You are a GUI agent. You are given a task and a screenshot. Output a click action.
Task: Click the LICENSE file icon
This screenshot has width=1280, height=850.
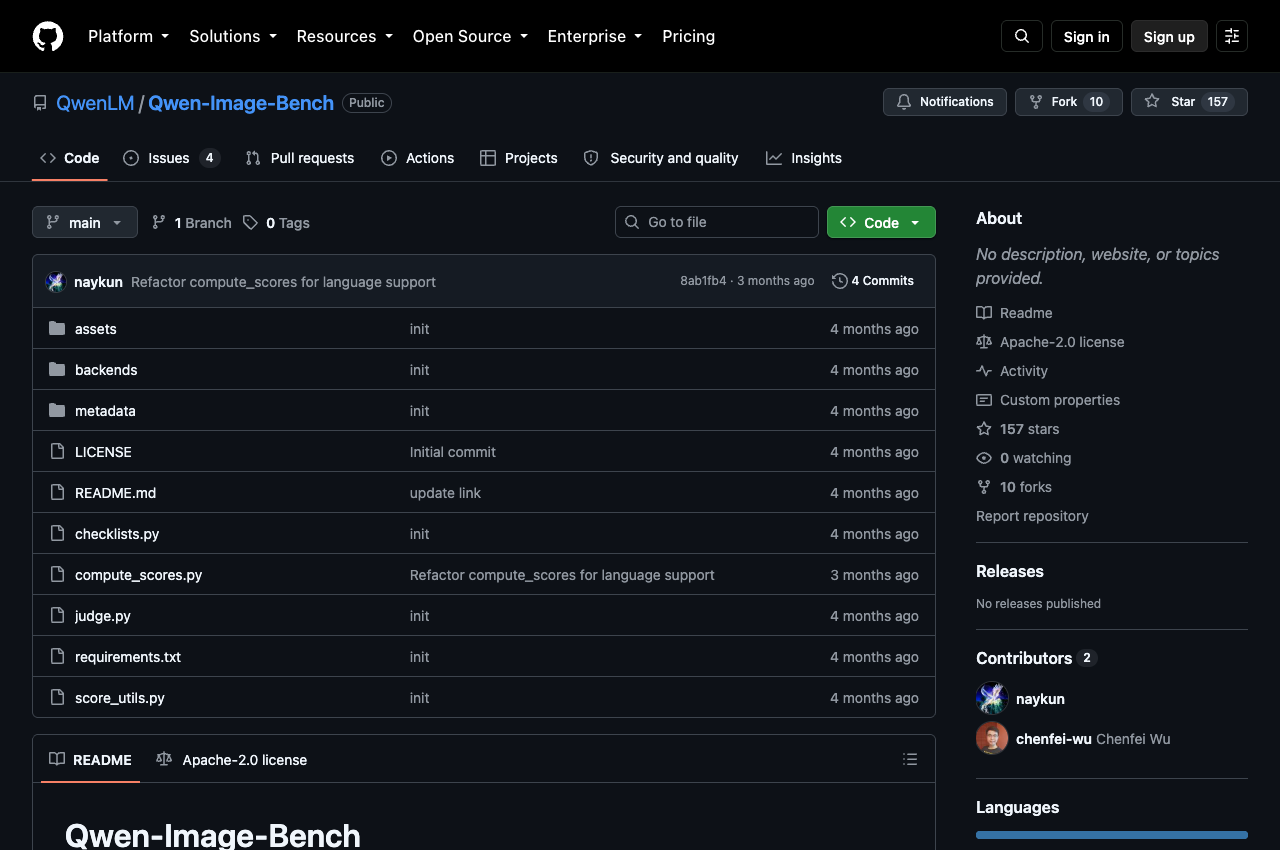click(x=57, y=452)
